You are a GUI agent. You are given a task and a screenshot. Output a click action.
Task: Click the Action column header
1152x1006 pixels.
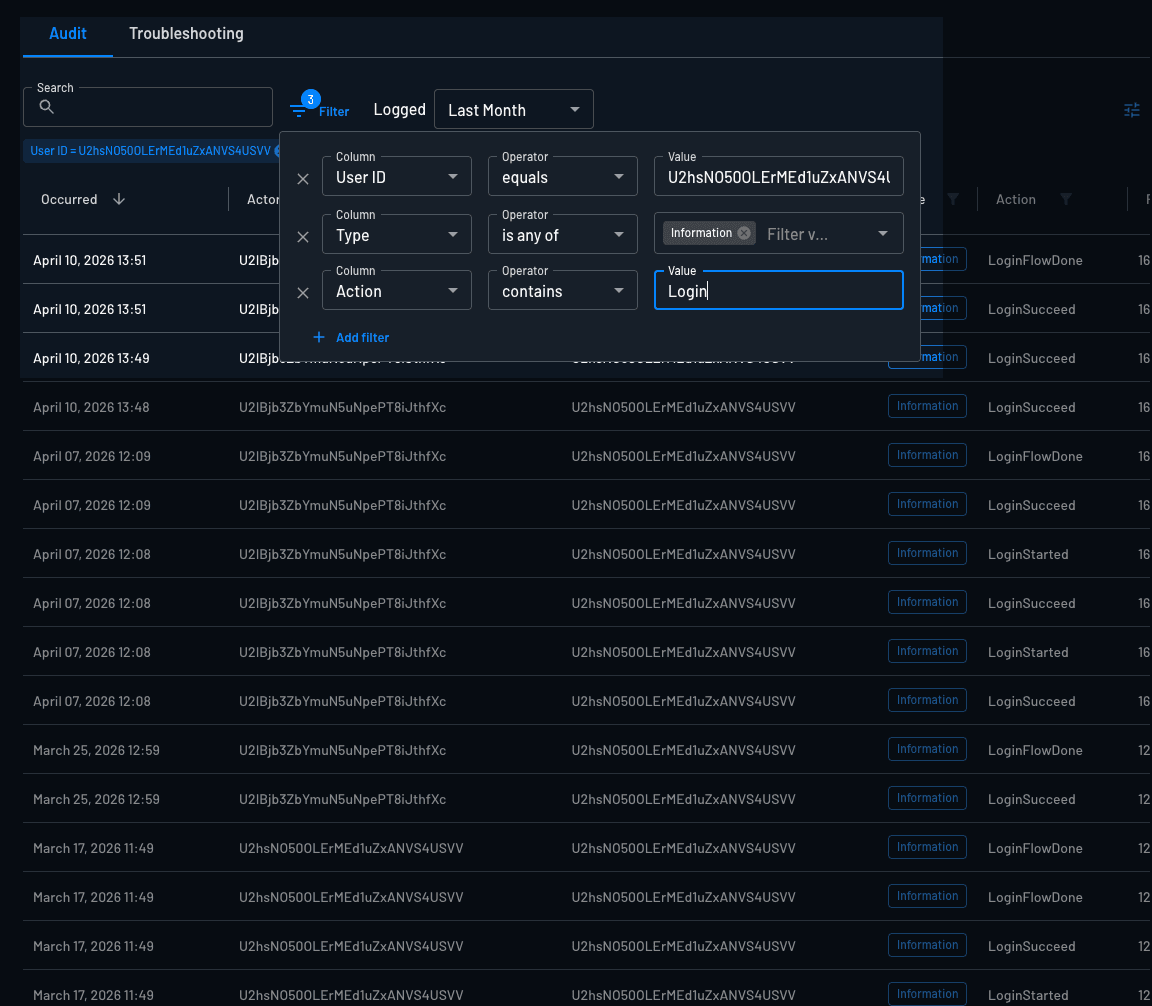[x=1015, y=200]
